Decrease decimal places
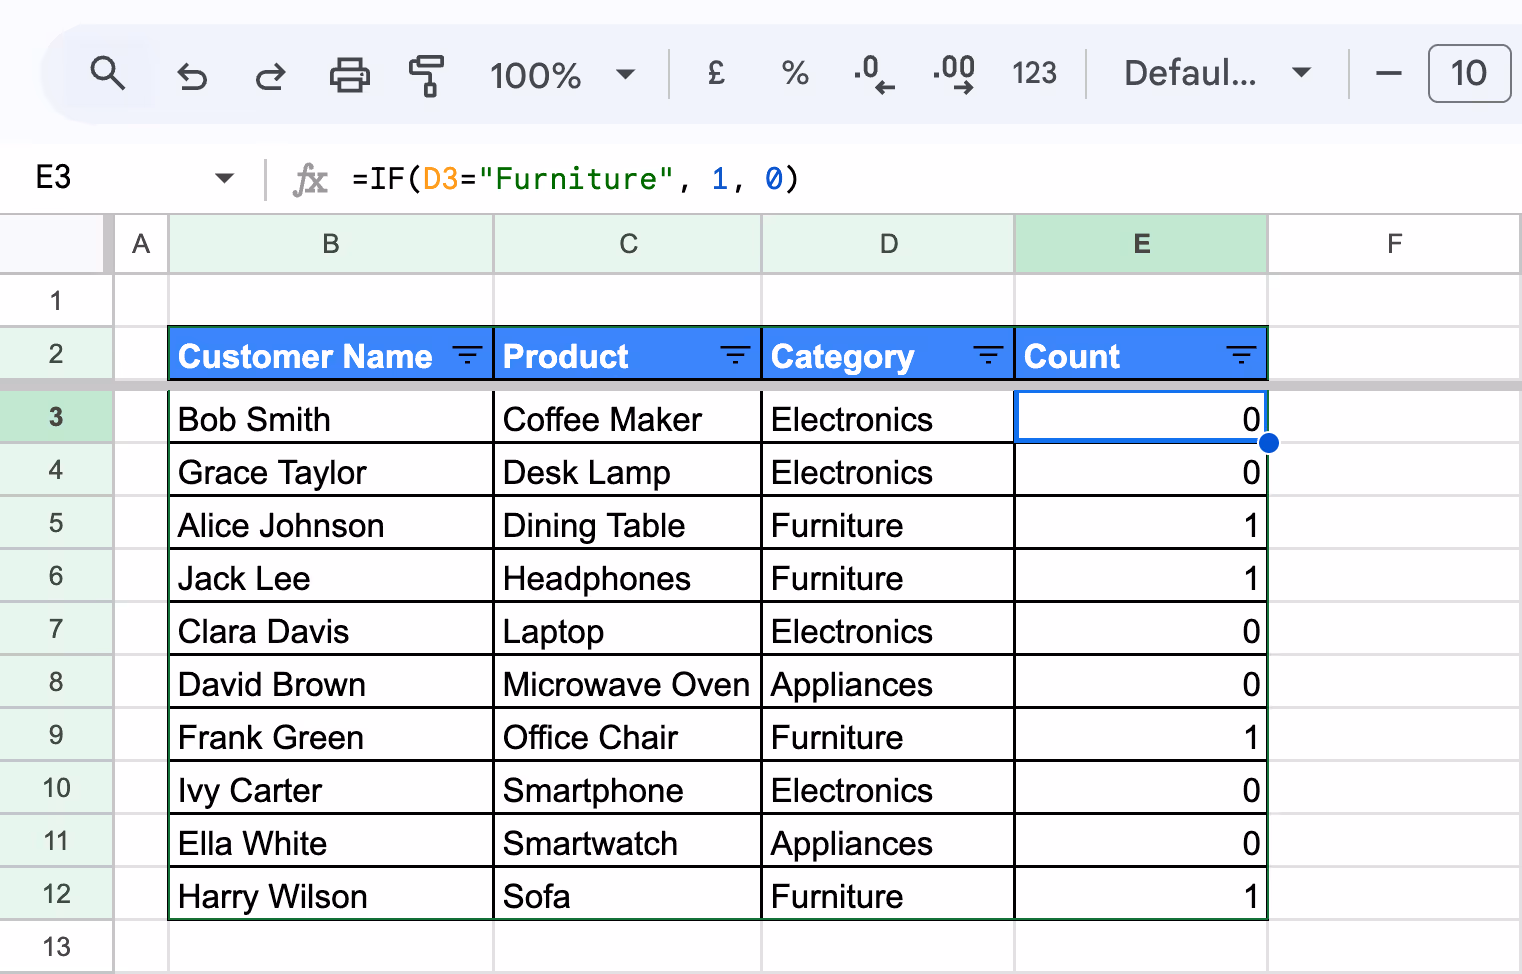 tap(873, 73)
